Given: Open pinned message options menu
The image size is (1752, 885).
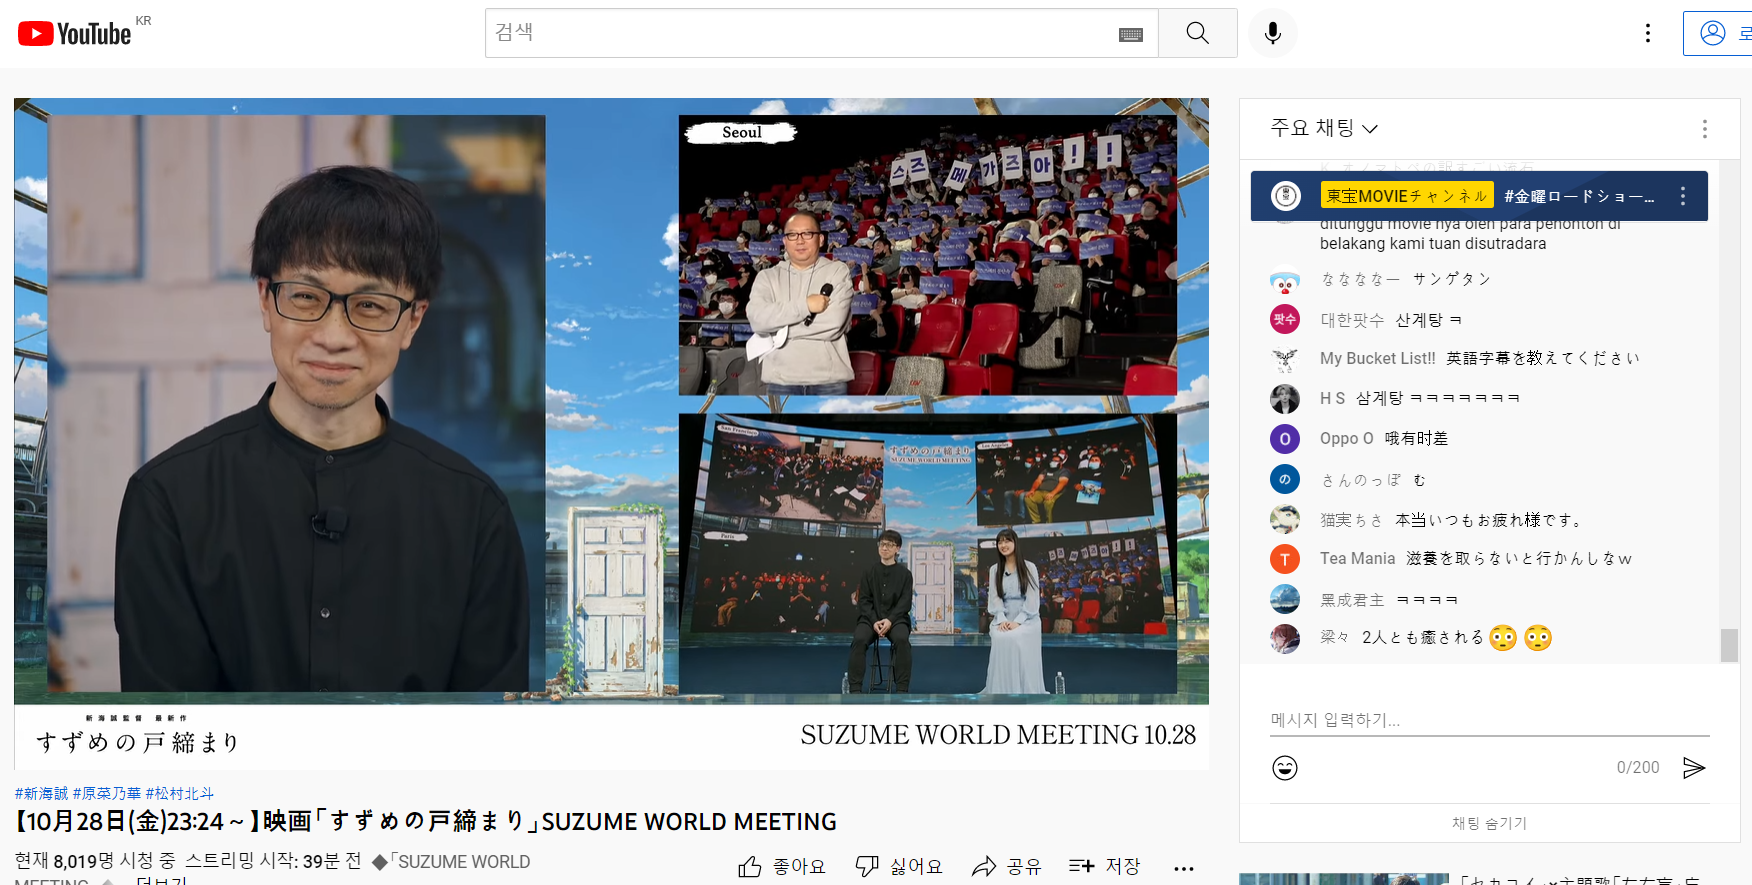Looking at the screenshot, I should click(1684, 196).
